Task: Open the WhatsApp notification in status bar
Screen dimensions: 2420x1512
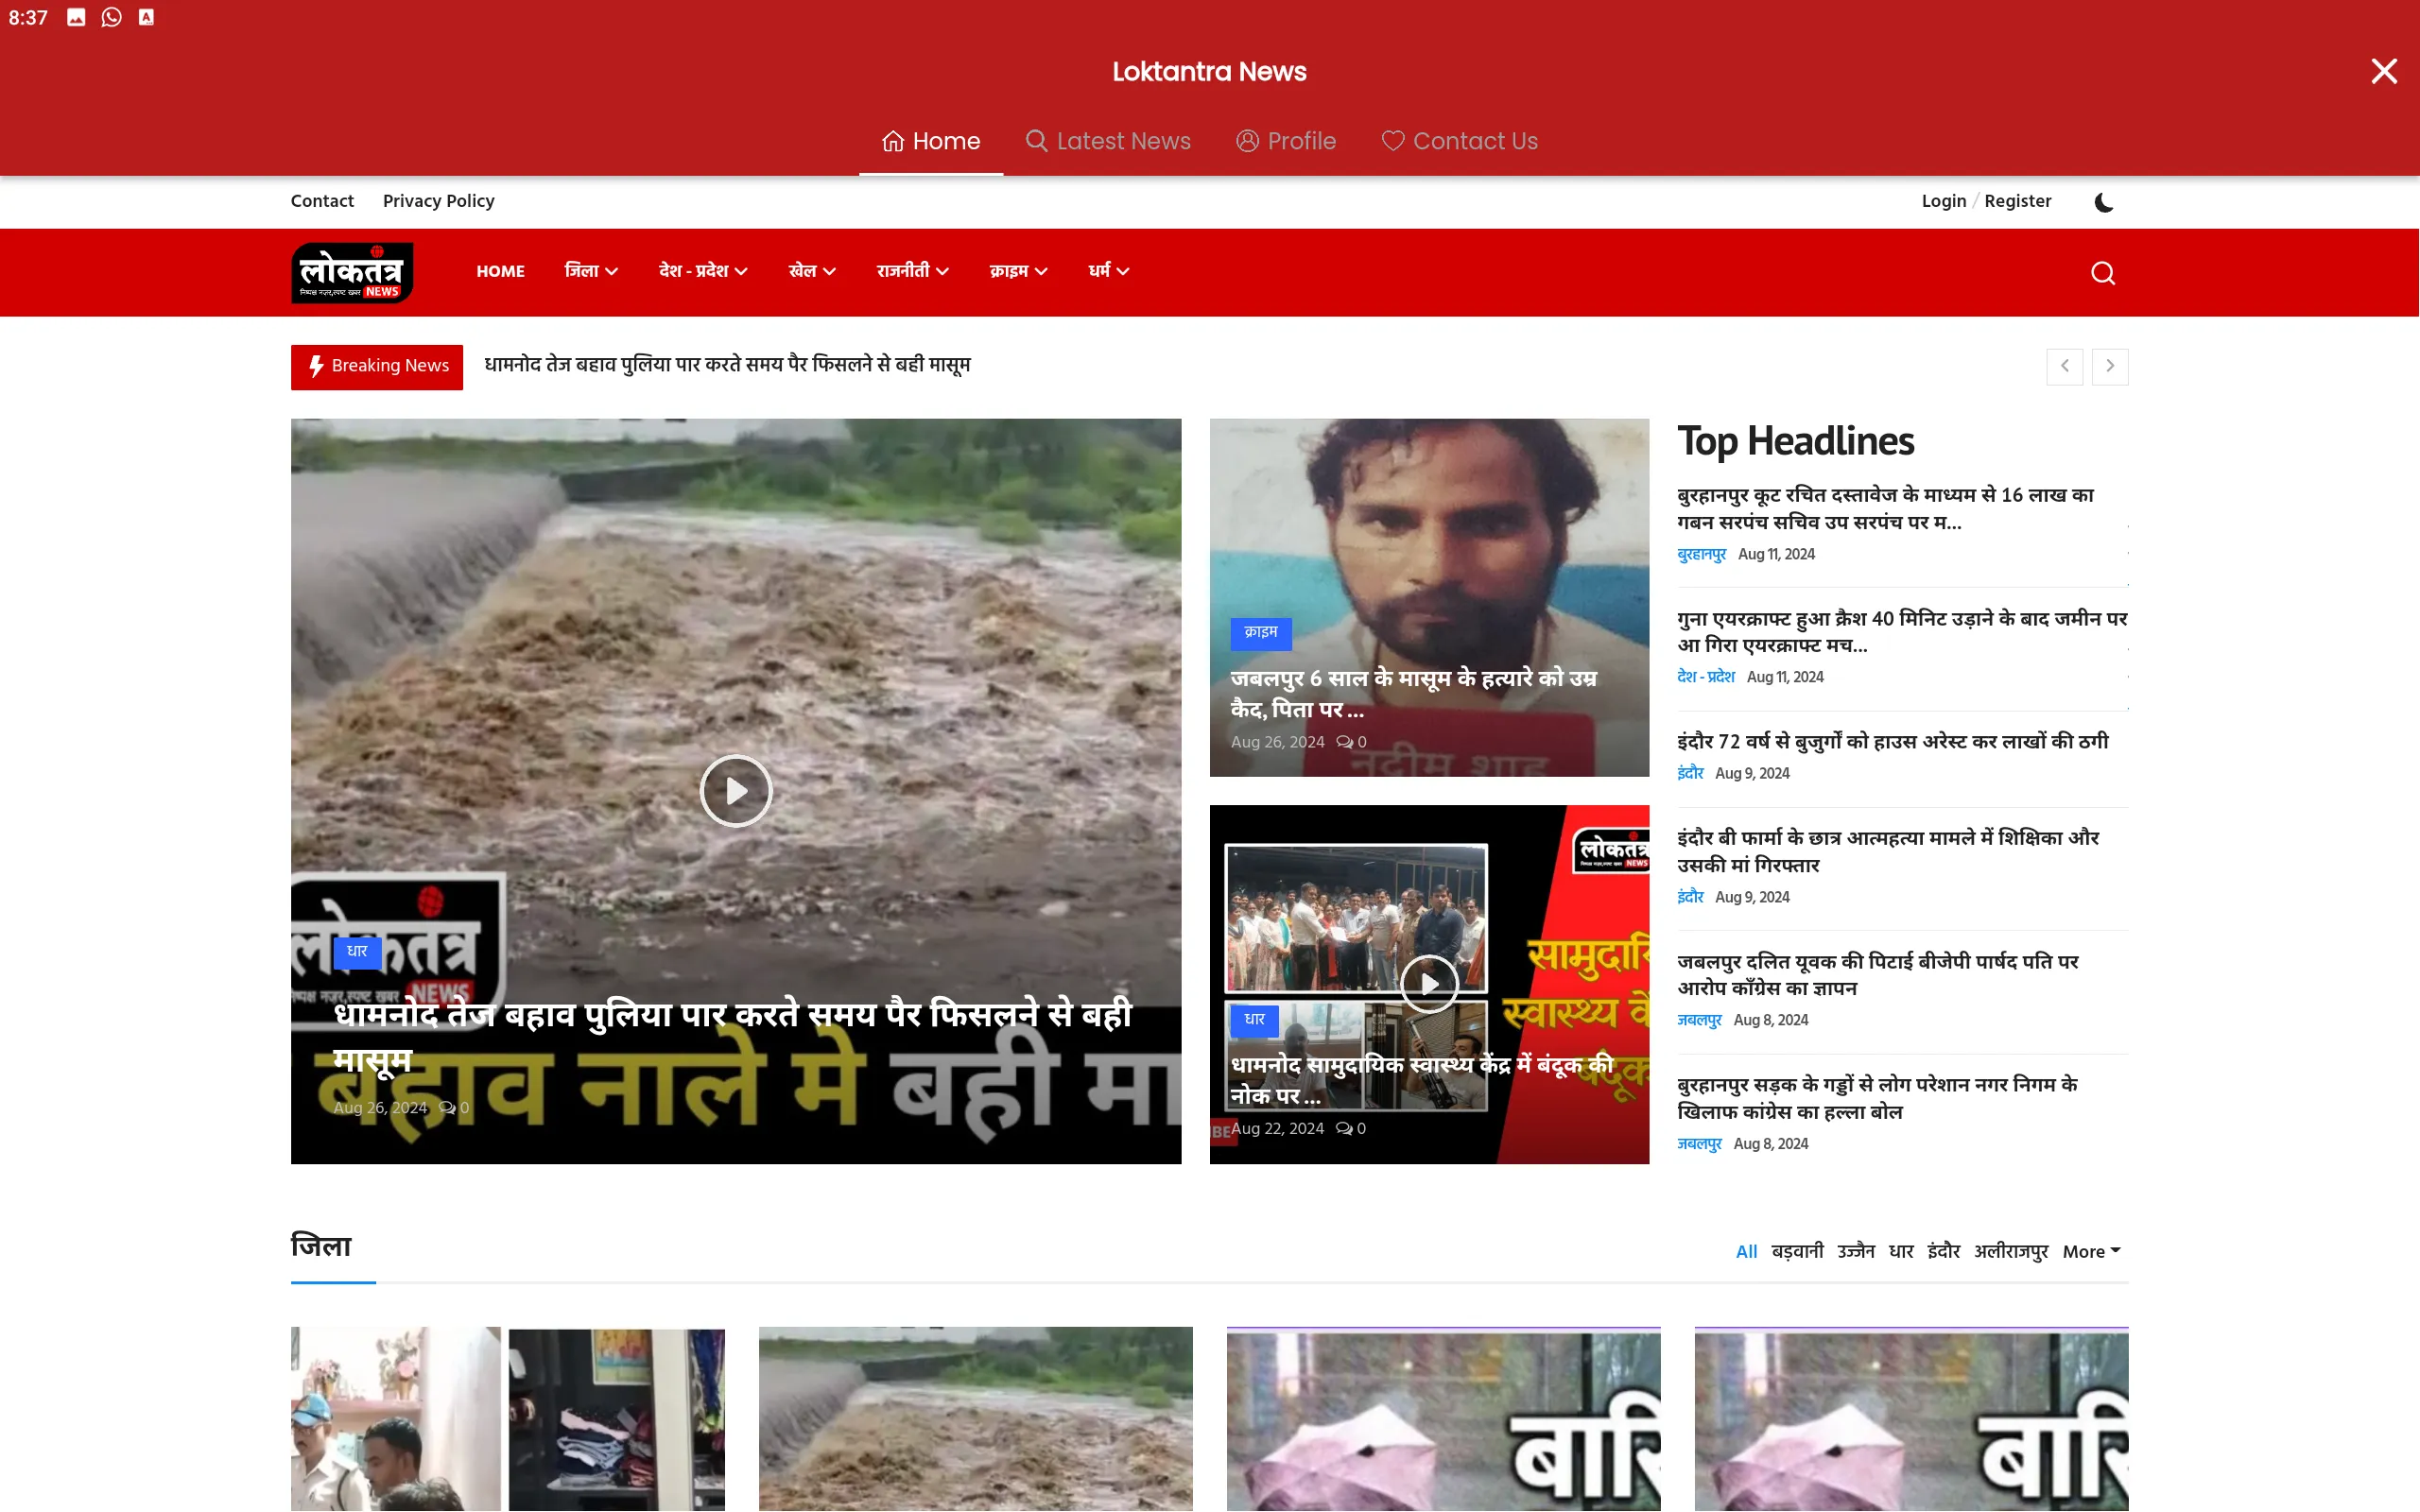Action: coord(111,17)
